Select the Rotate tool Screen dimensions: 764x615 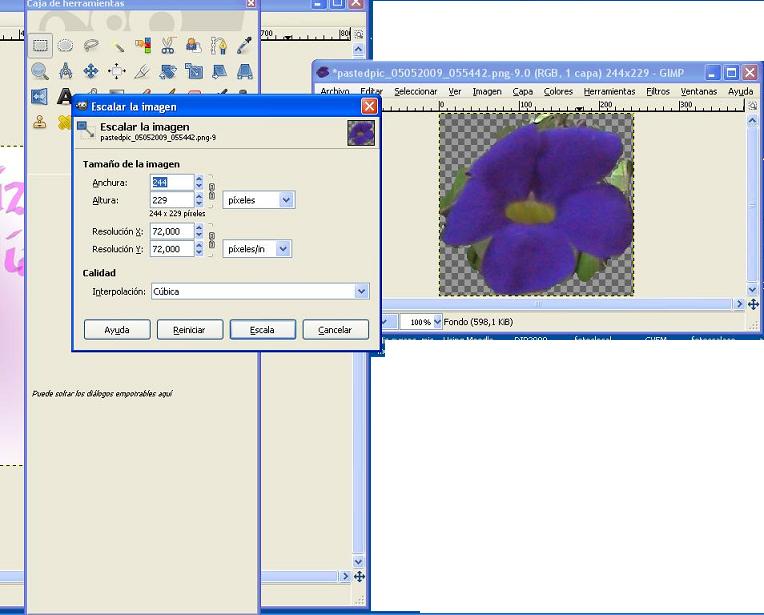coord(168,71)
